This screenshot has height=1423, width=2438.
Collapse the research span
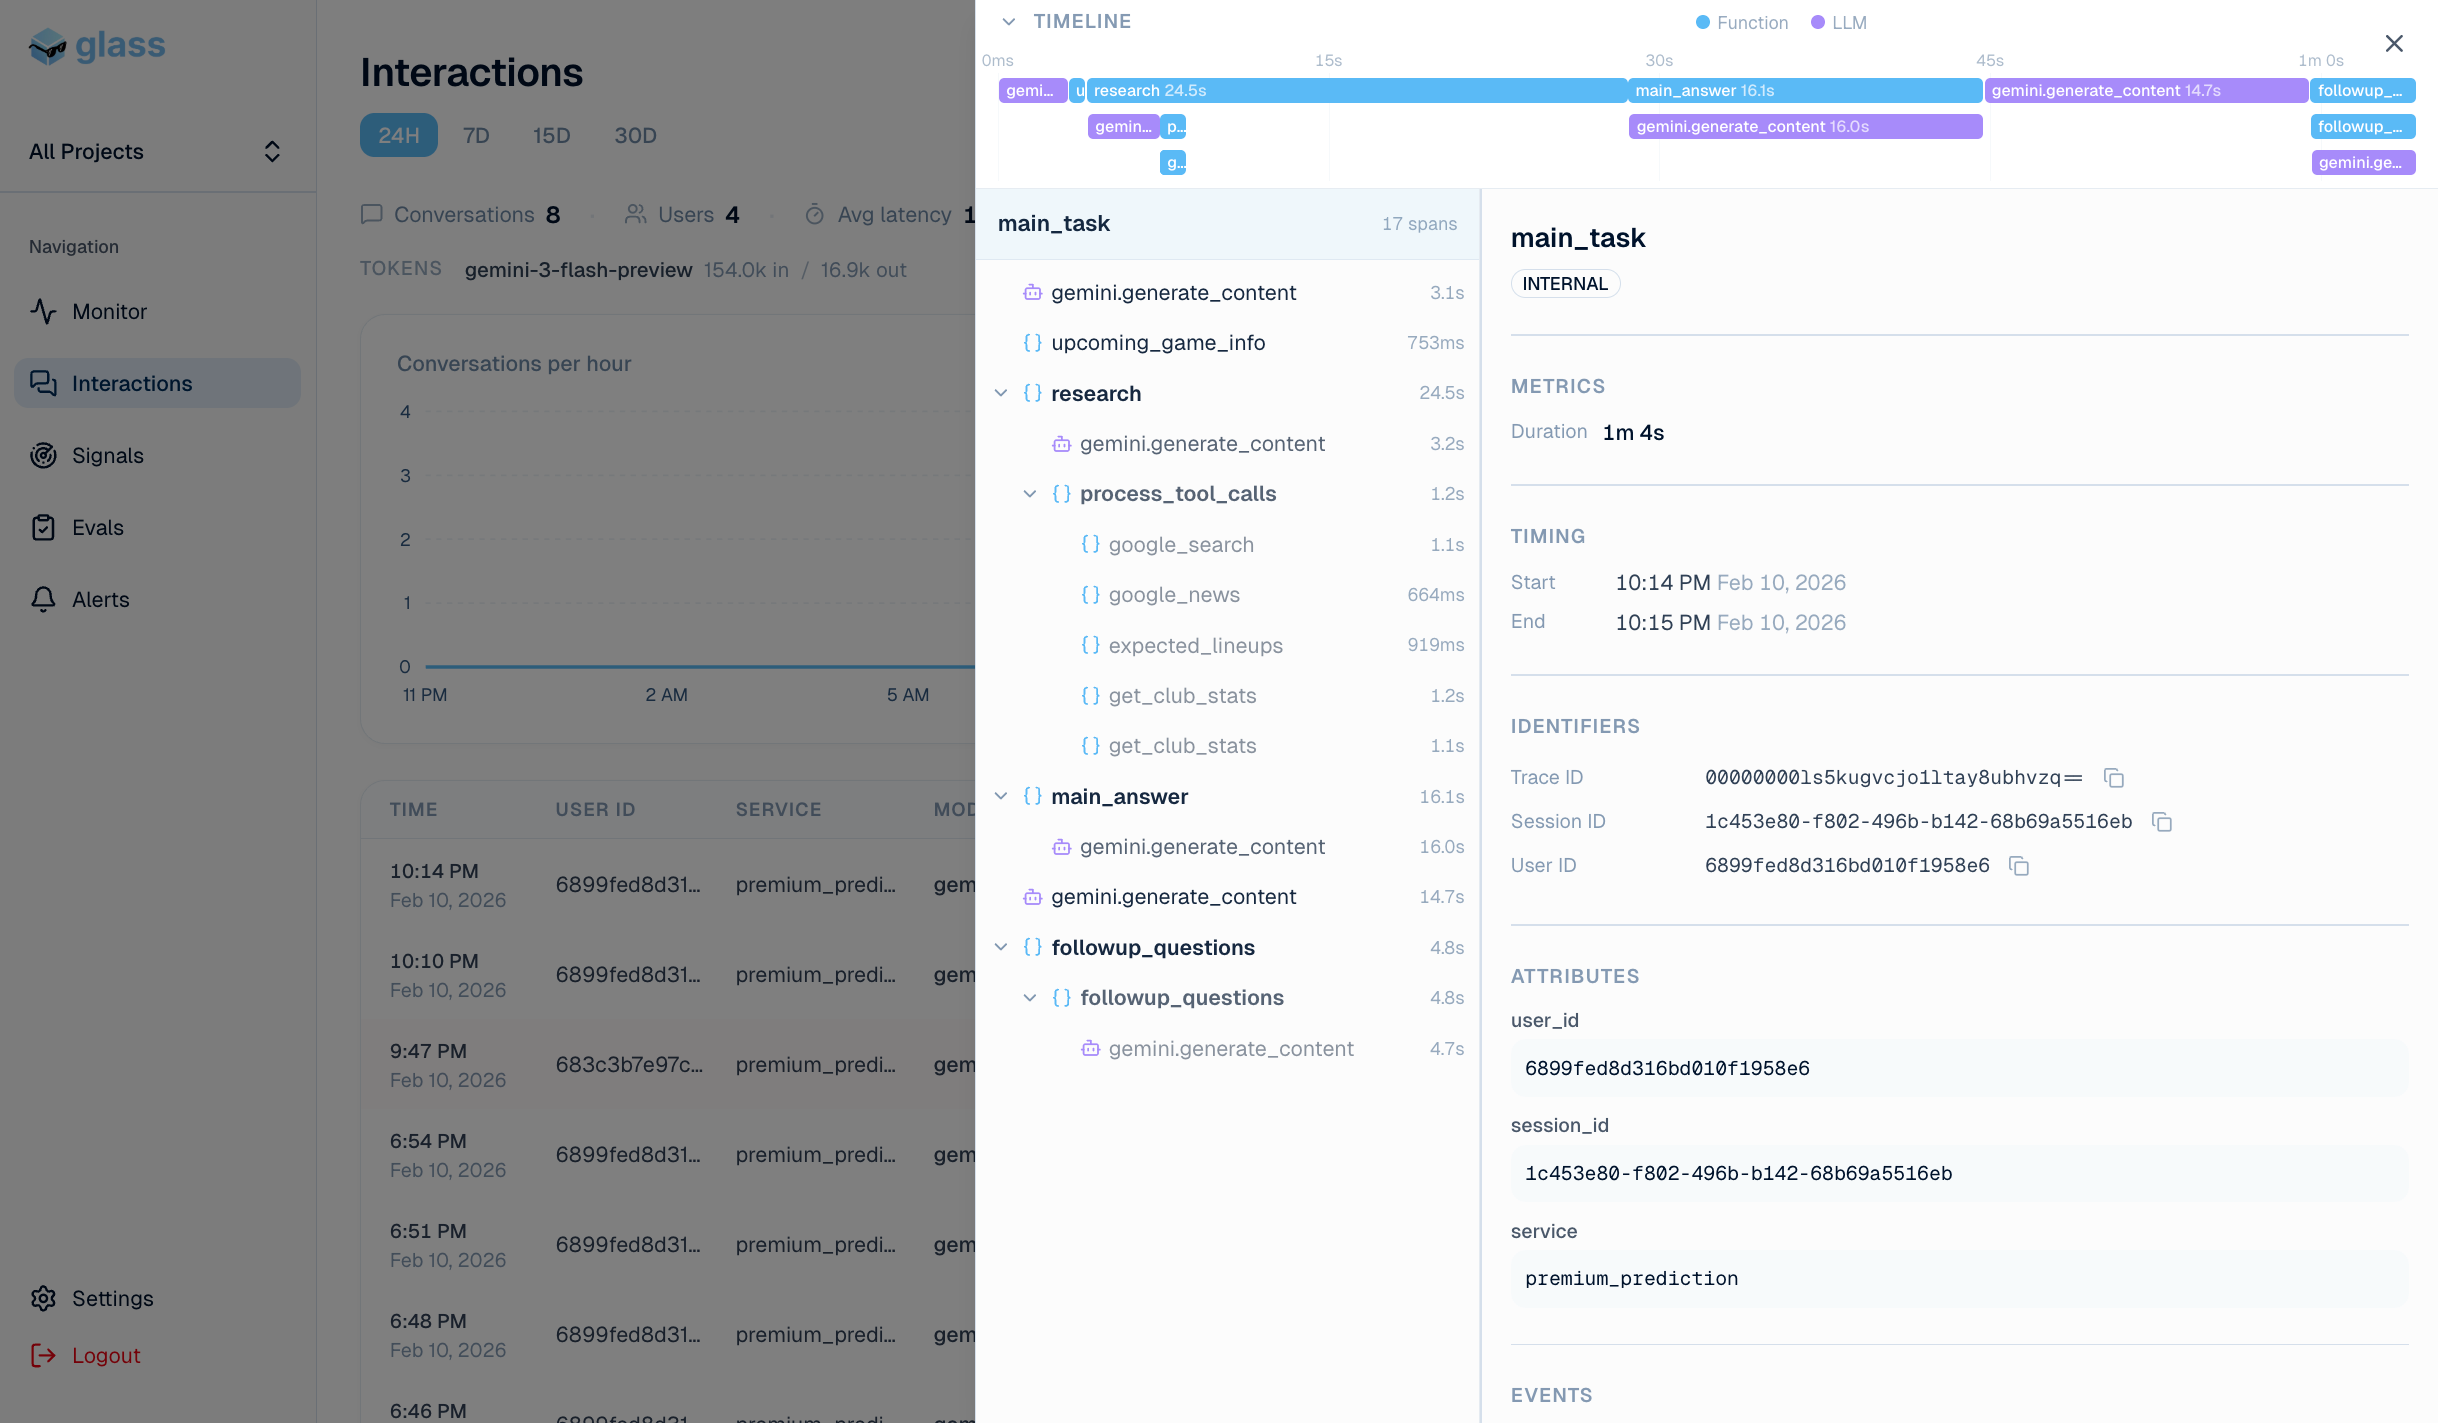tap(1001, 394)
